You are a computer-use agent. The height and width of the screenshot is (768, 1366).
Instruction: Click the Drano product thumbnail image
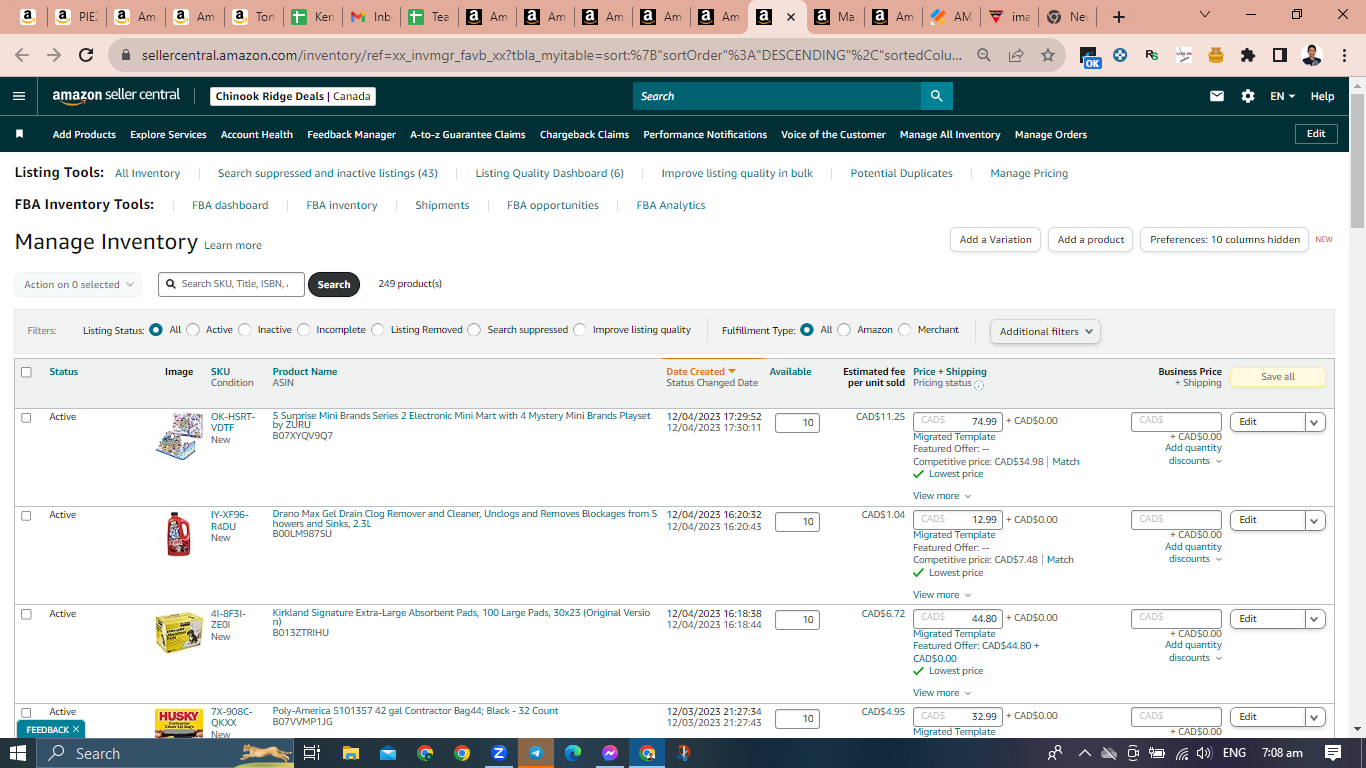[x=179, y=534]
